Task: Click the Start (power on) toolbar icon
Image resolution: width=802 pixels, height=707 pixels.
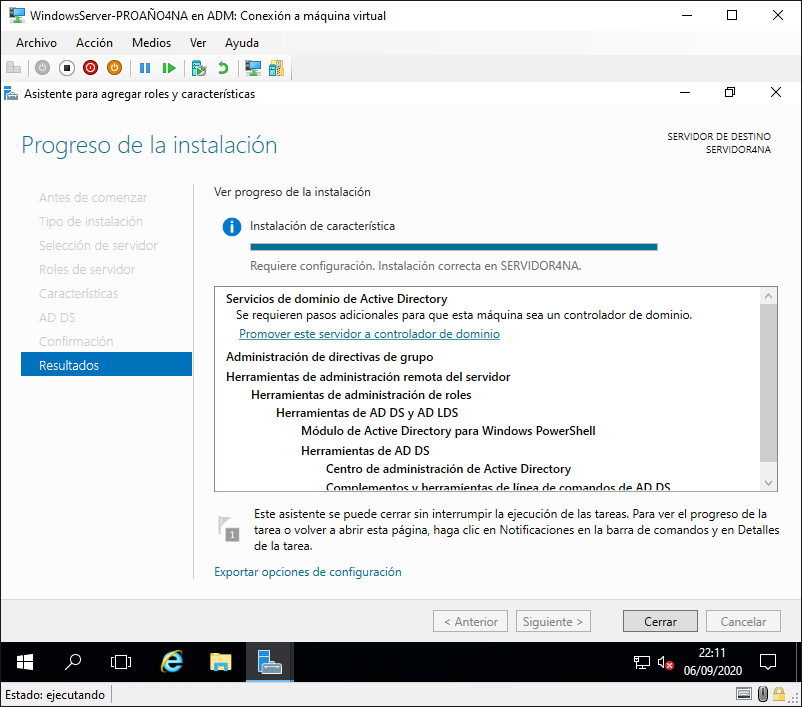Action: pos(42,68)
